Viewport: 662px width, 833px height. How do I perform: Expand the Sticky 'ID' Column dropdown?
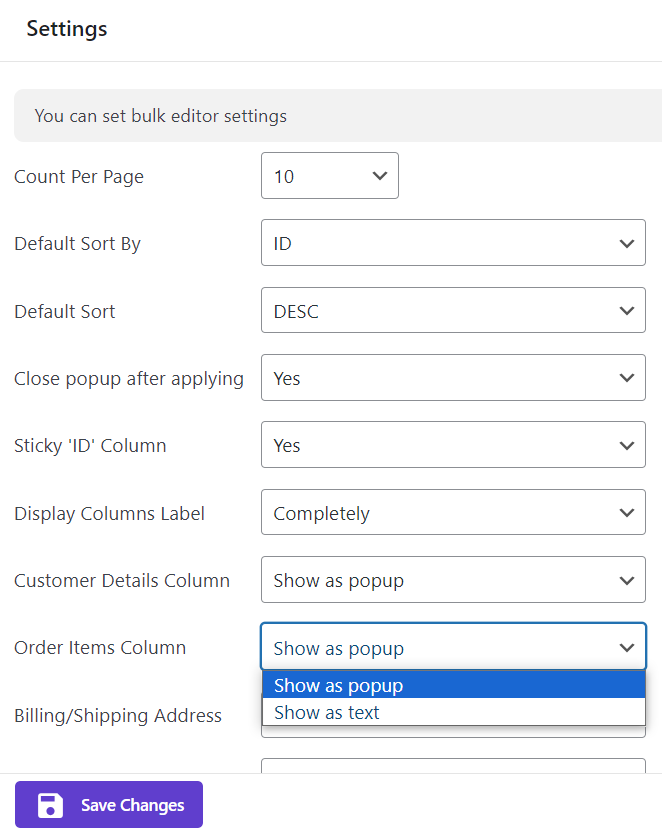click(x=453, y=445)
